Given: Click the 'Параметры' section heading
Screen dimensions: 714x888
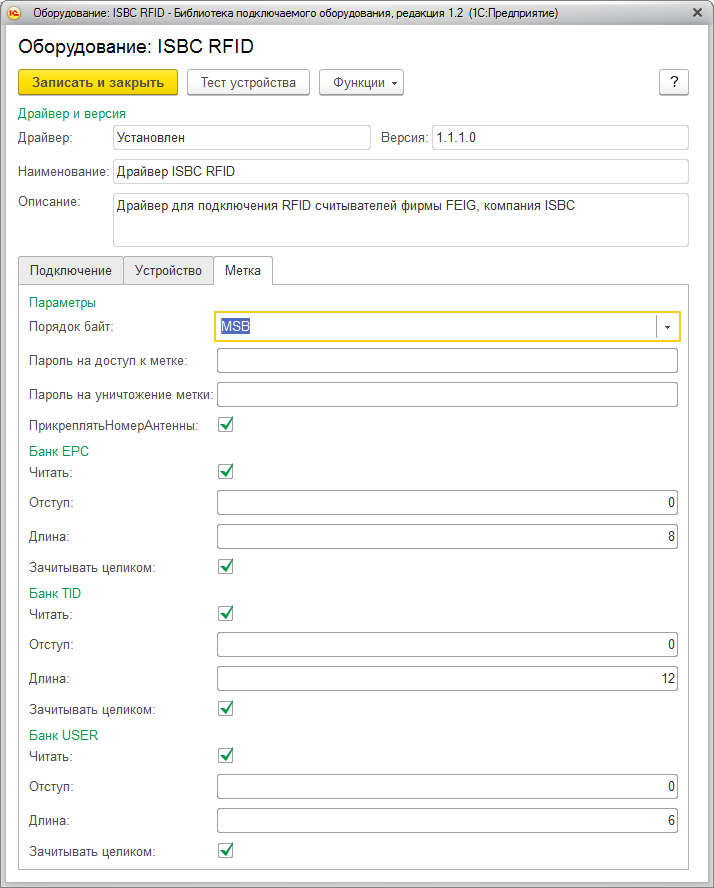Looking at the screenshot, I should point(62,303).
